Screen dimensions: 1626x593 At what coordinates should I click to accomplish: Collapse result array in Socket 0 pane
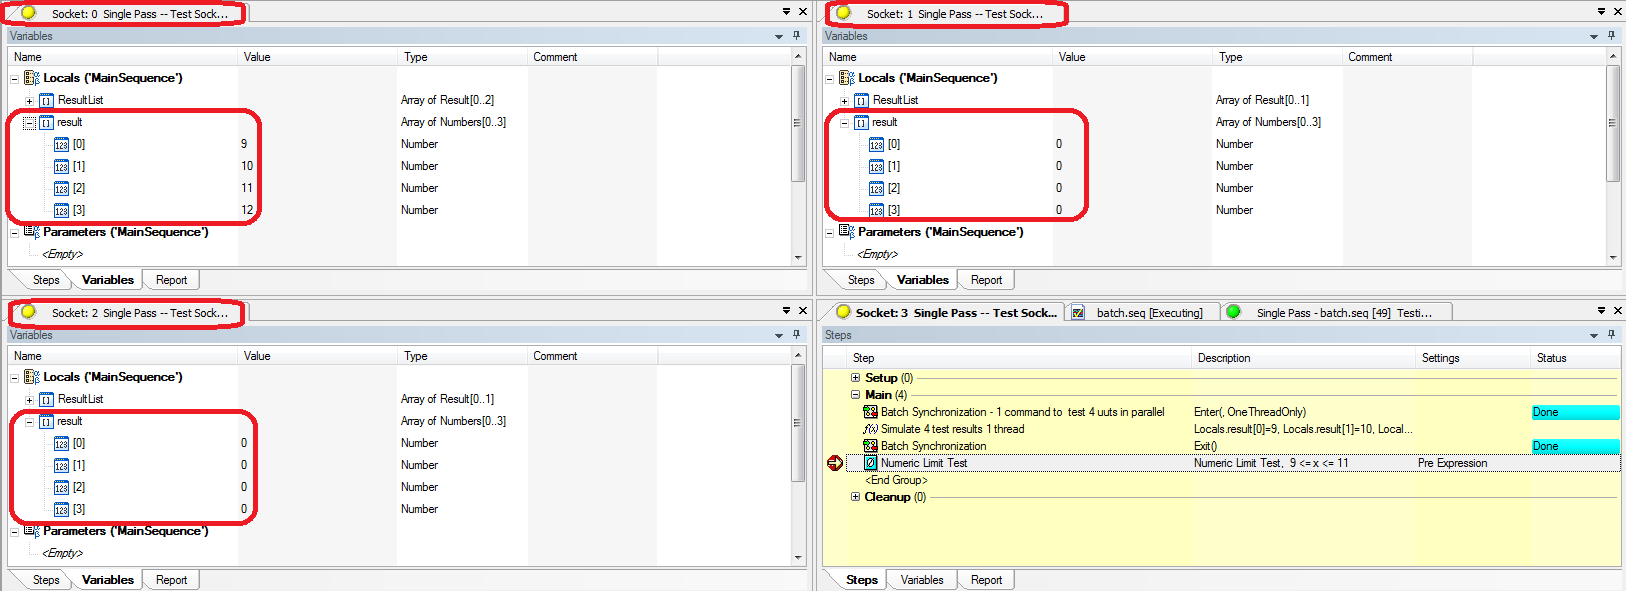click(x=30, y=123)
